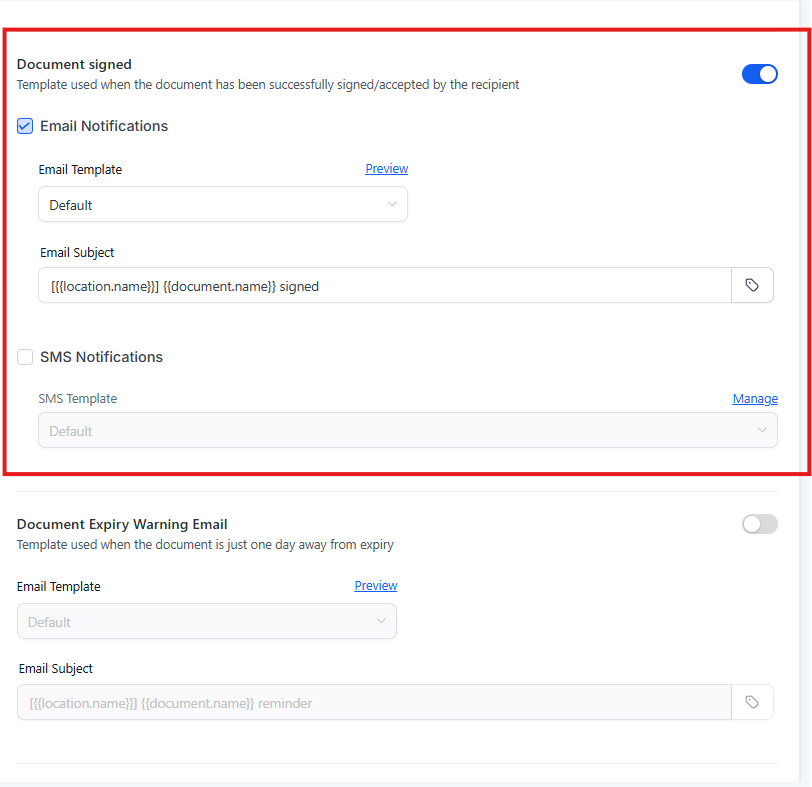This screenshot has height=787, width=812.
Task: Click the "SMS Template" field label
Action: (77, 398)
